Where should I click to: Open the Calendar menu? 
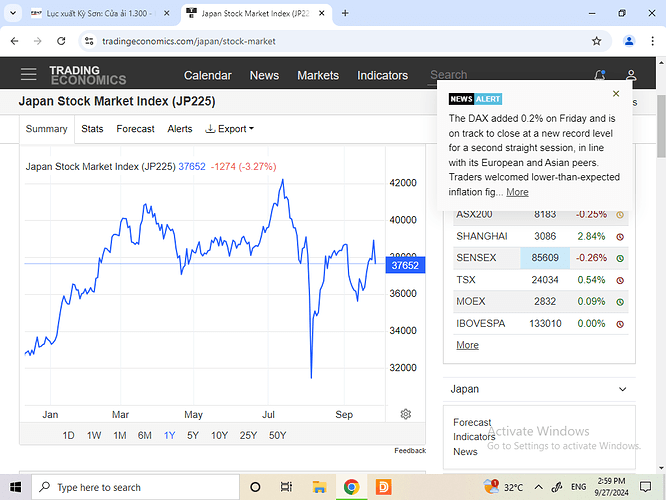(x=208, y=75)
